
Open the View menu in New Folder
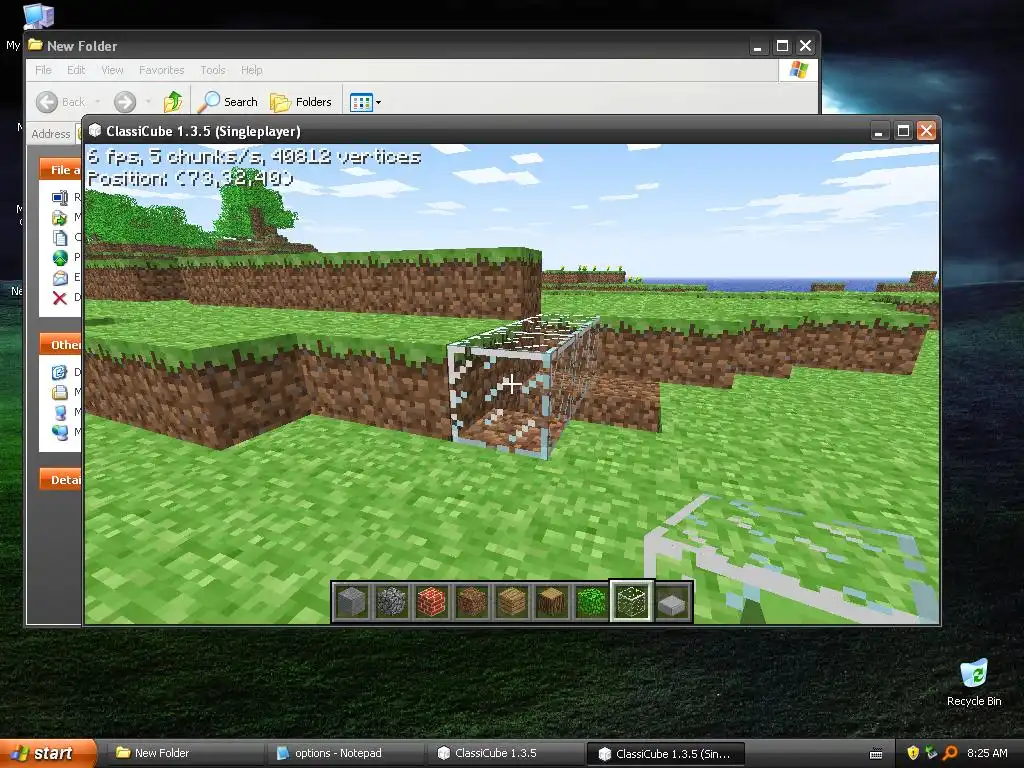coord(112,70)
